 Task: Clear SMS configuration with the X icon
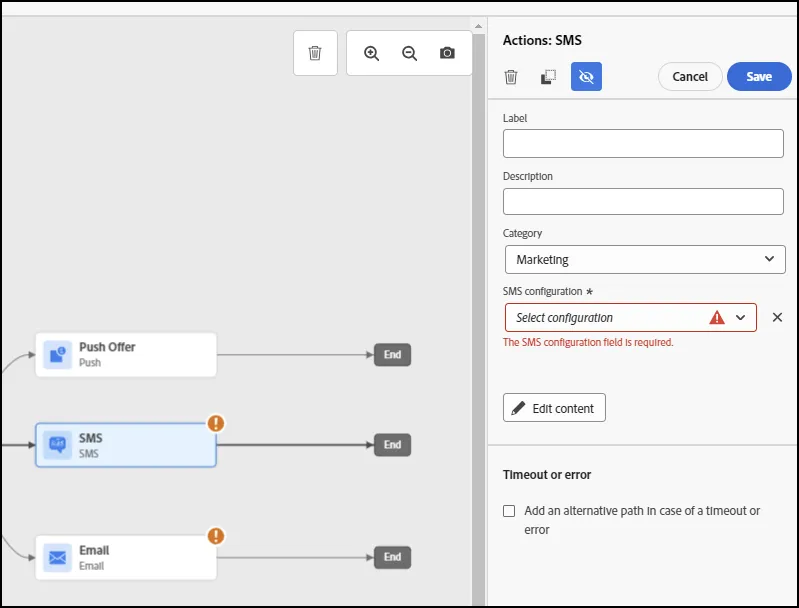point(777,317)
